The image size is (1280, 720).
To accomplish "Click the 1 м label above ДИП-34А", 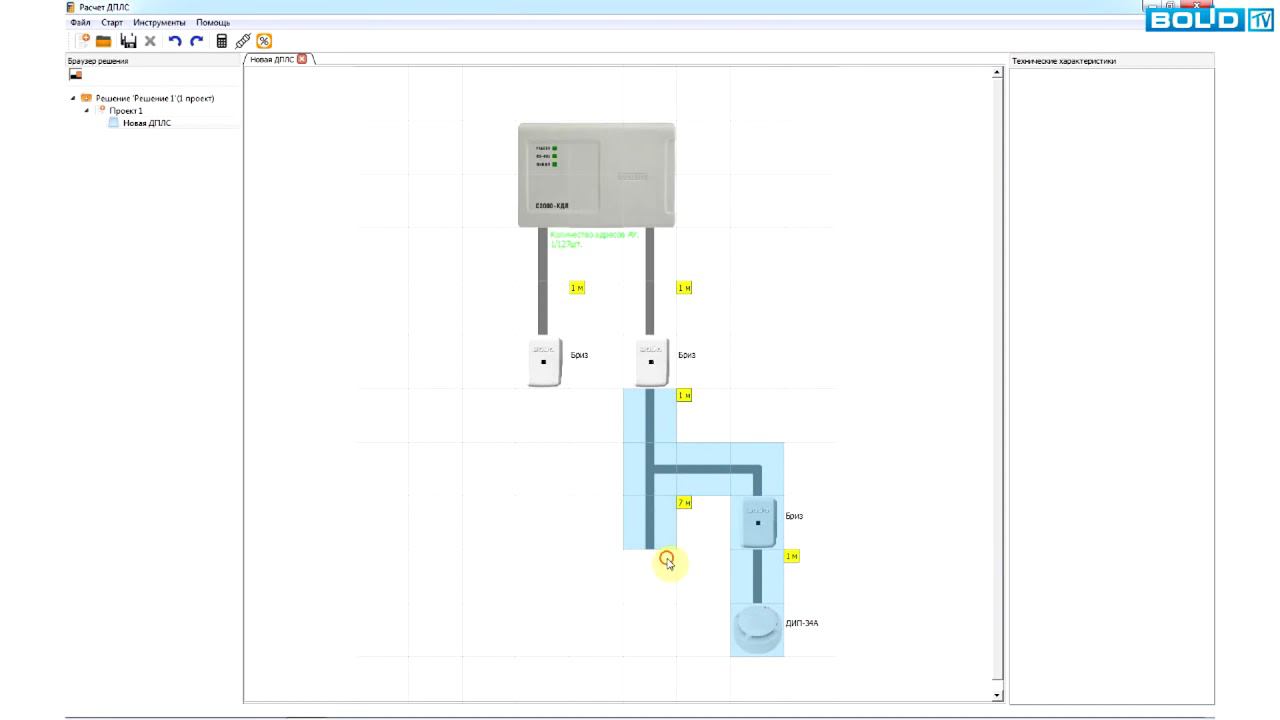I will (792, 556).
